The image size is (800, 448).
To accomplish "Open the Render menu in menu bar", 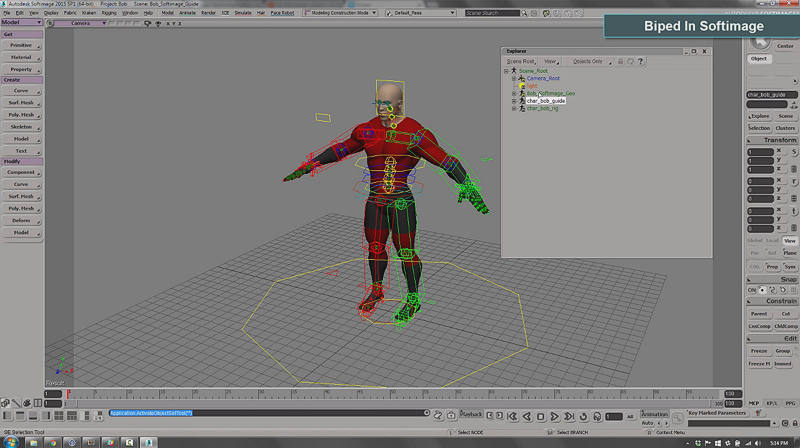I will [x=208, y=13].
